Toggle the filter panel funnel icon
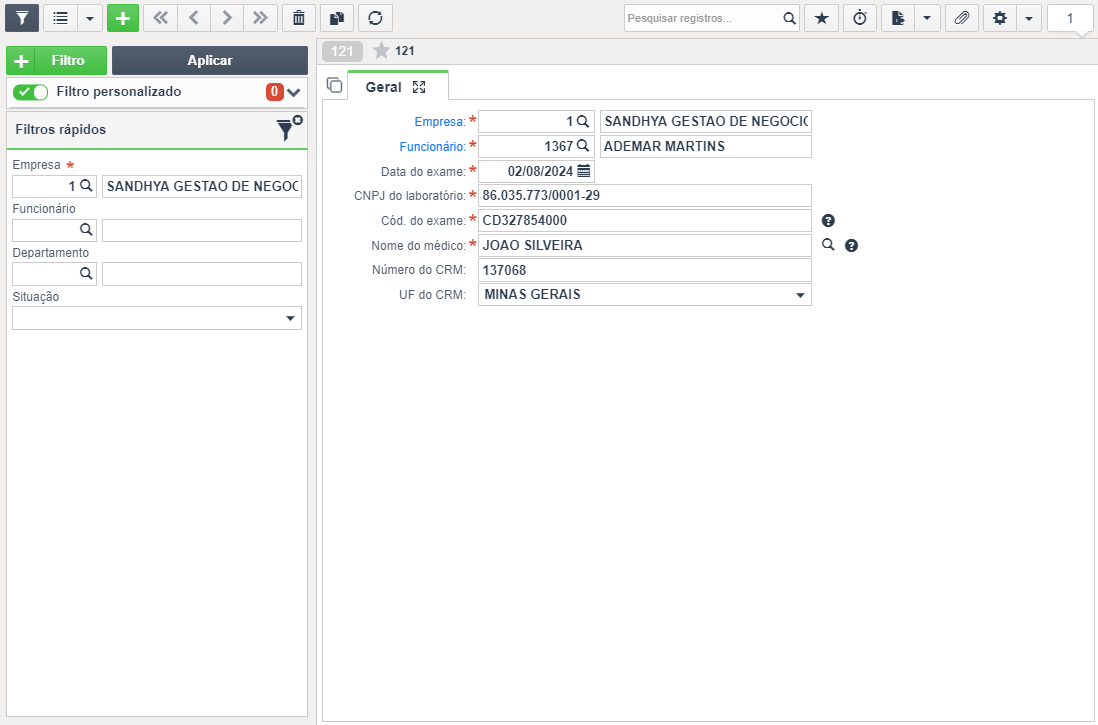 pos(22,18)
